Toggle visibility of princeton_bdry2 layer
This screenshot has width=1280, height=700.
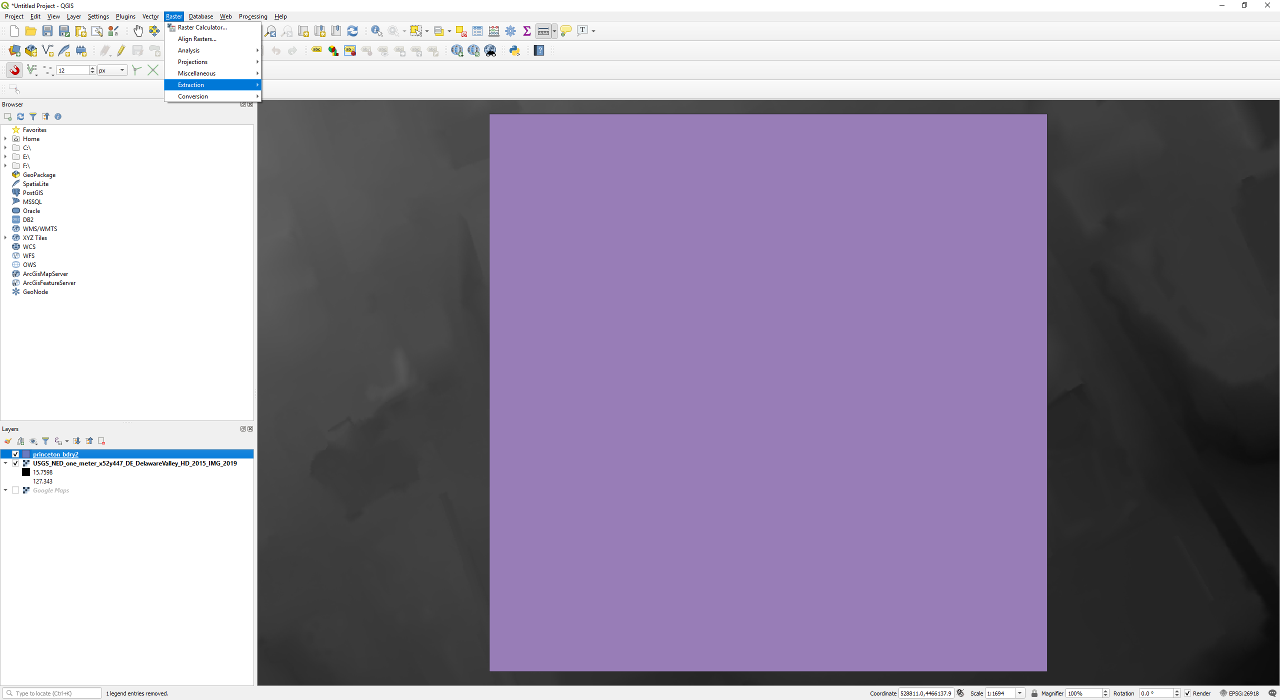click(x=15, y=454)
